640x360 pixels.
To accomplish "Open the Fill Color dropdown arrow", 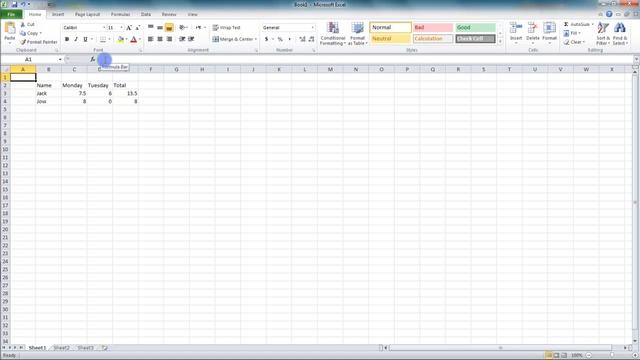I will 126,39.
